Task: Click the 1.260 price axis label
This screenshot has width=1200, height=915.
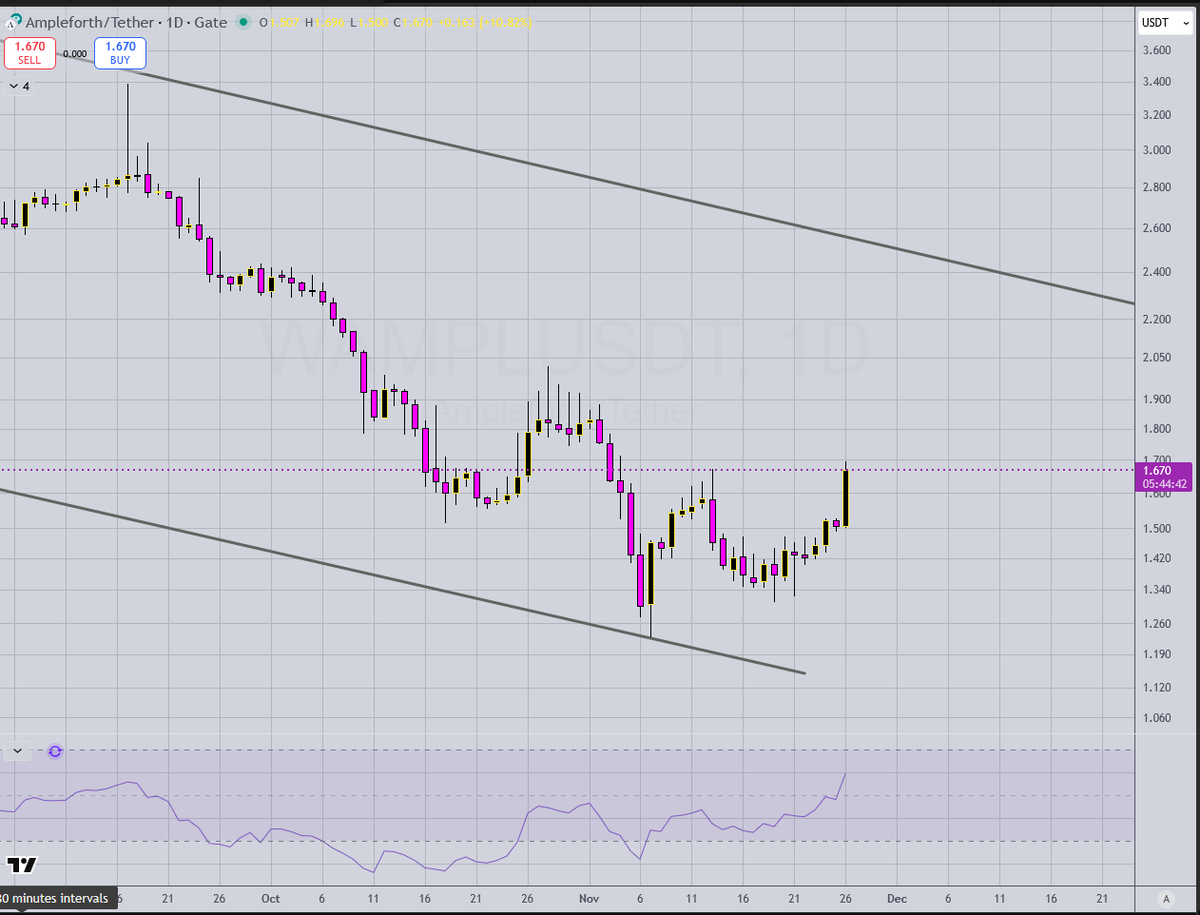Action: click(x=1156, y=624)
